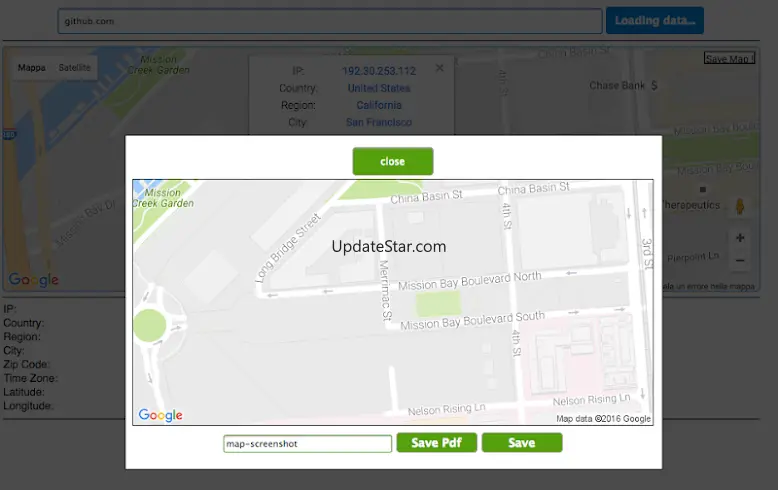Image resolution: width=778 pixels, height=490 pixels.
Task: Click United States in info popup
Action: pyautogui.click(x=379, y=88)
